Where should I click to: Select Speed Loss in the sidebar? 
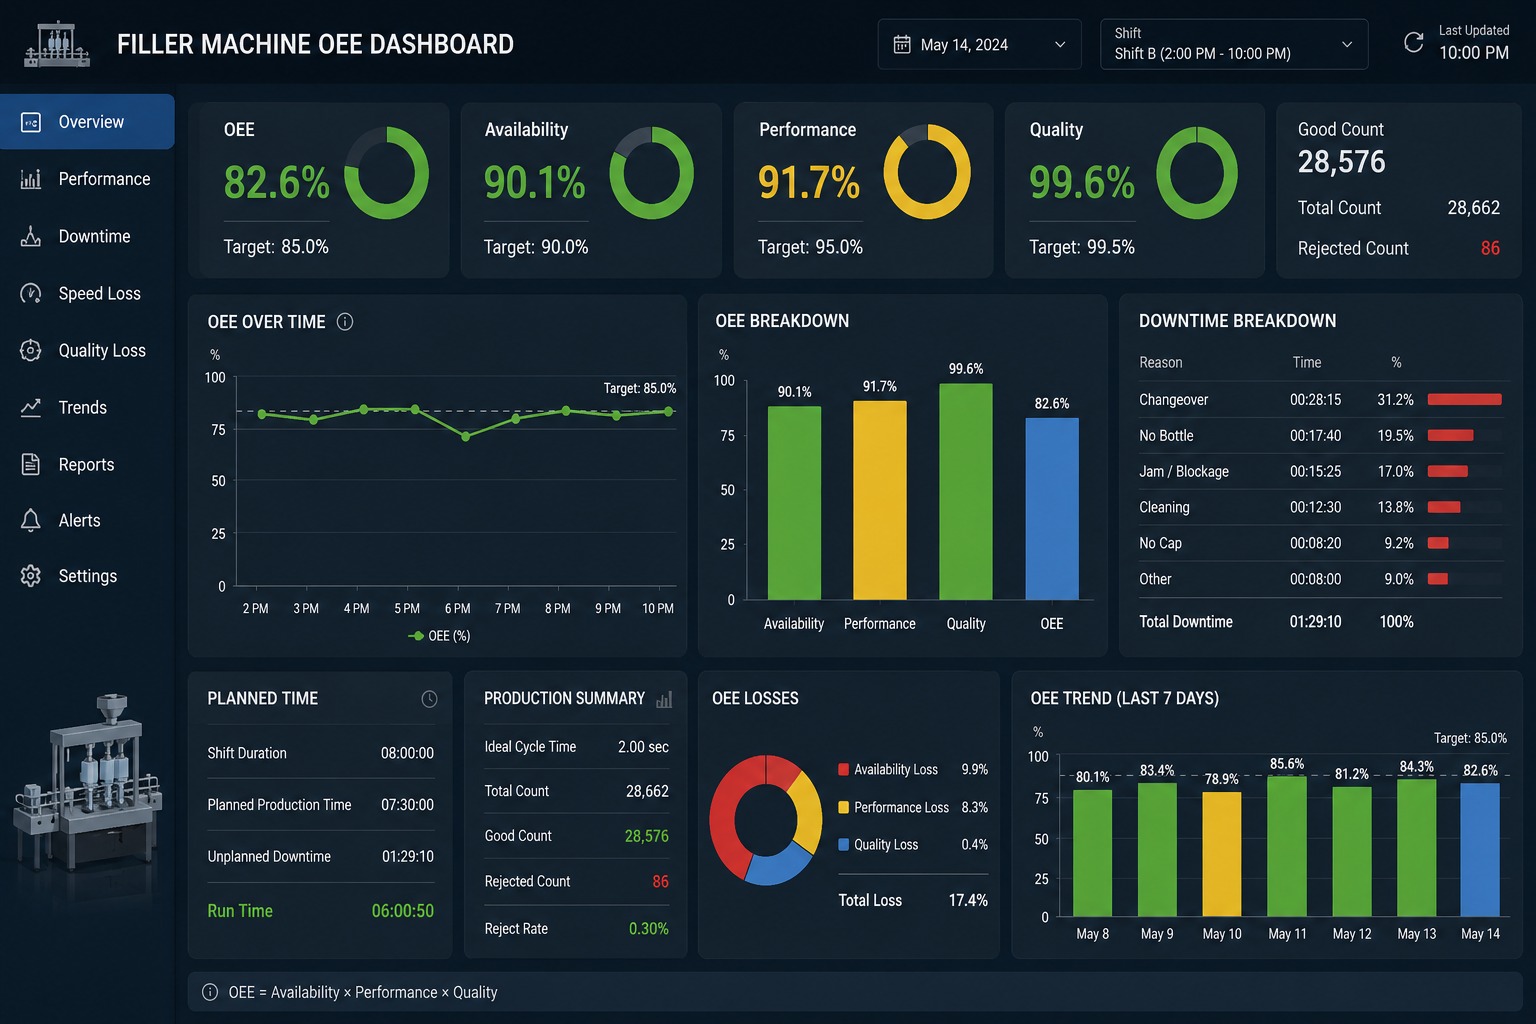(x=87, y=293)
